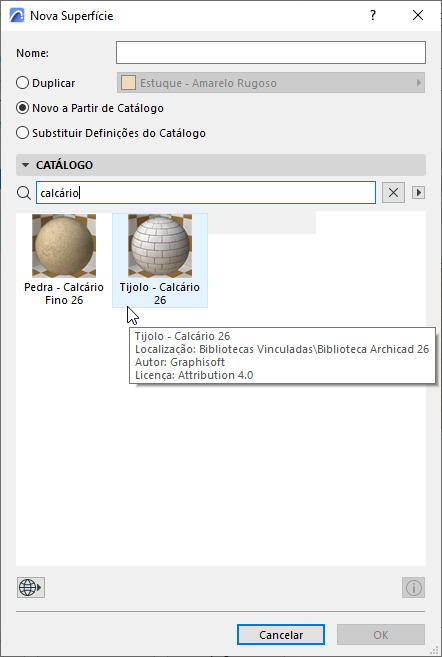This screenshot has height=657, width=442.
Task: Choose Substituir Definições do Catálogo radio button
Action: [x=22, y=133]
